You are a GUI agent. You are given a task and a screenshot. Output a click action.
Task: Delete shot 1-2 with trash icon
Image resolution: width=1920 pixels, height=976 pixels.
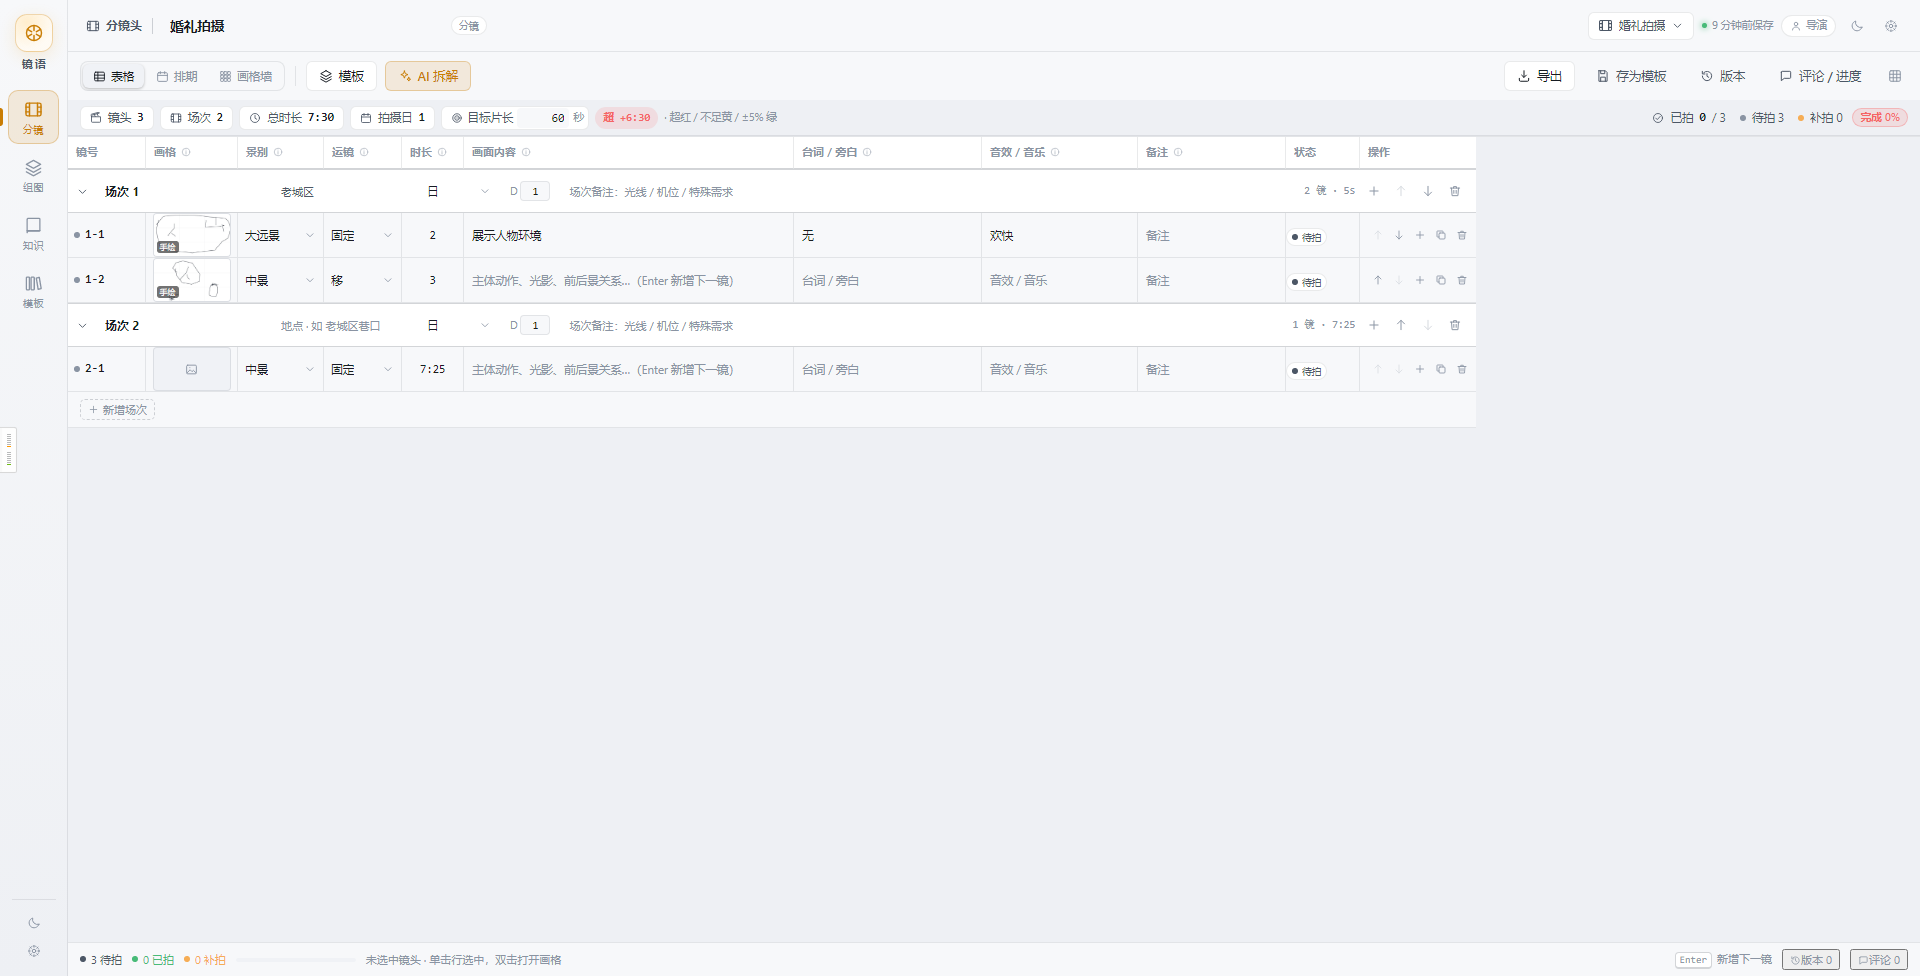tap(1462, 280)
